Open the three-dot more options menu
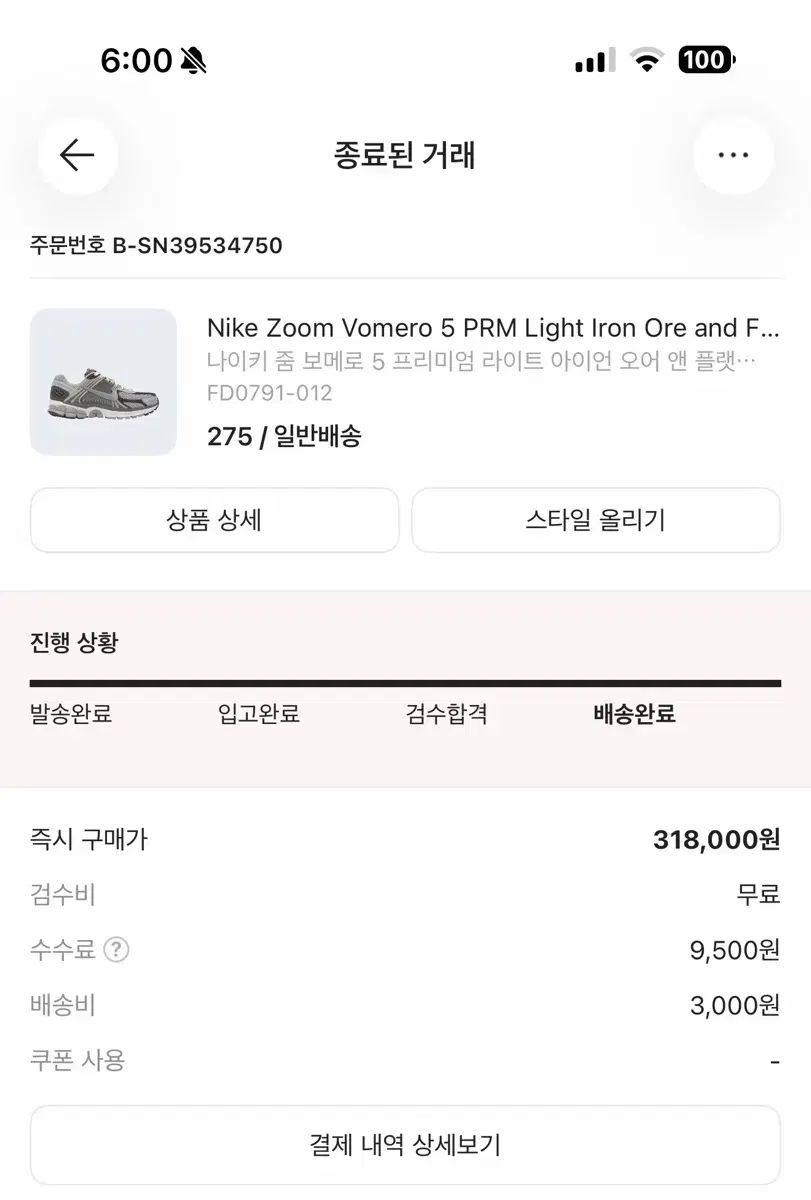The height and width of the screenshot is (1200, 811). [733, 155]
